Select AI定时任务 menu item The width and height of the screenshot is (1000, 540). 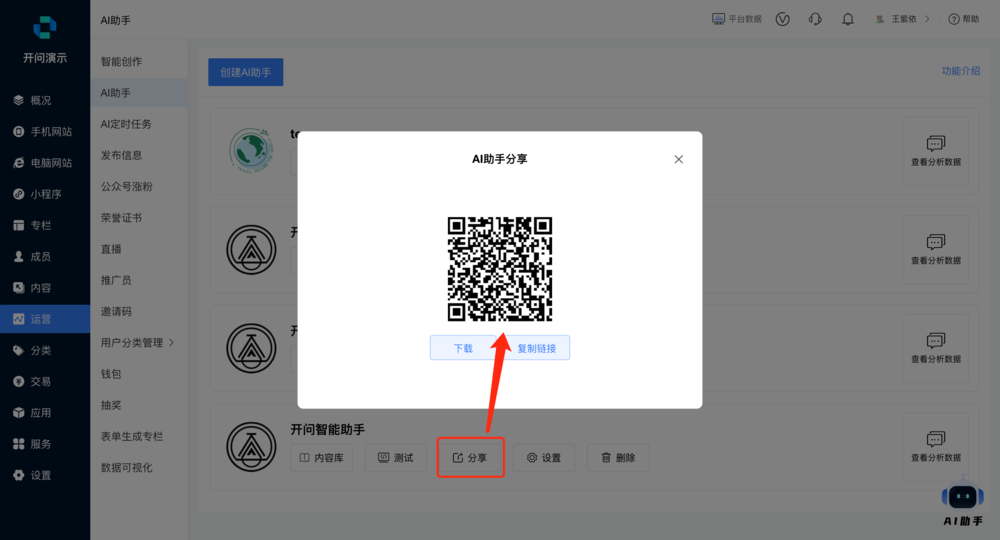pyautogui.click(x=138, y=124)
